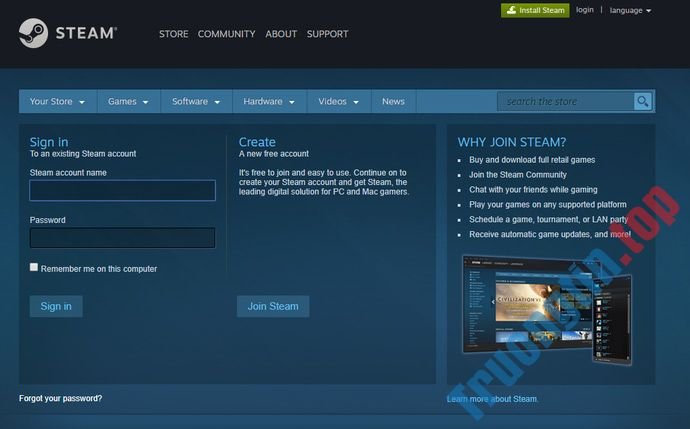Image resolution: width=690 pixels, height=429 pixels.
Task: Focus the search the store field
Action: pyautogui.click(x=565, y=101)
